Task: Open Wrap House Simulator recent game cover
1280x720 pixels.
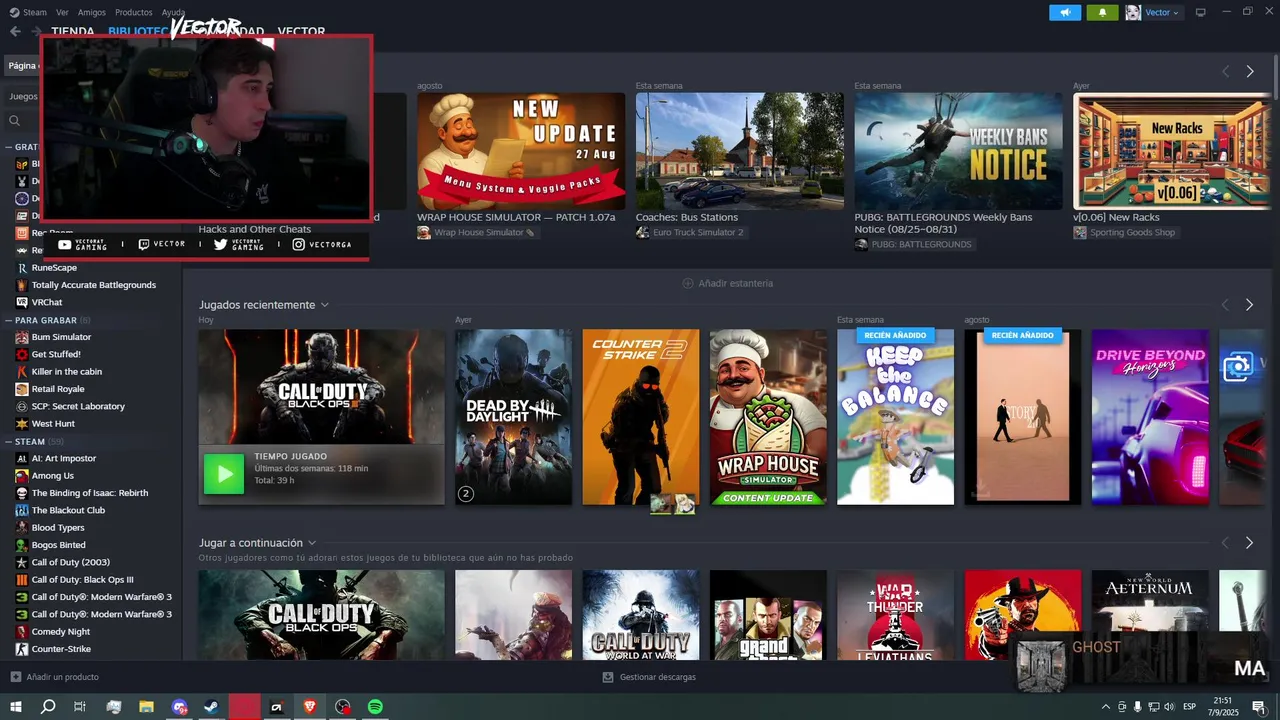Action: pyautogui.click(x=768, y=417)
